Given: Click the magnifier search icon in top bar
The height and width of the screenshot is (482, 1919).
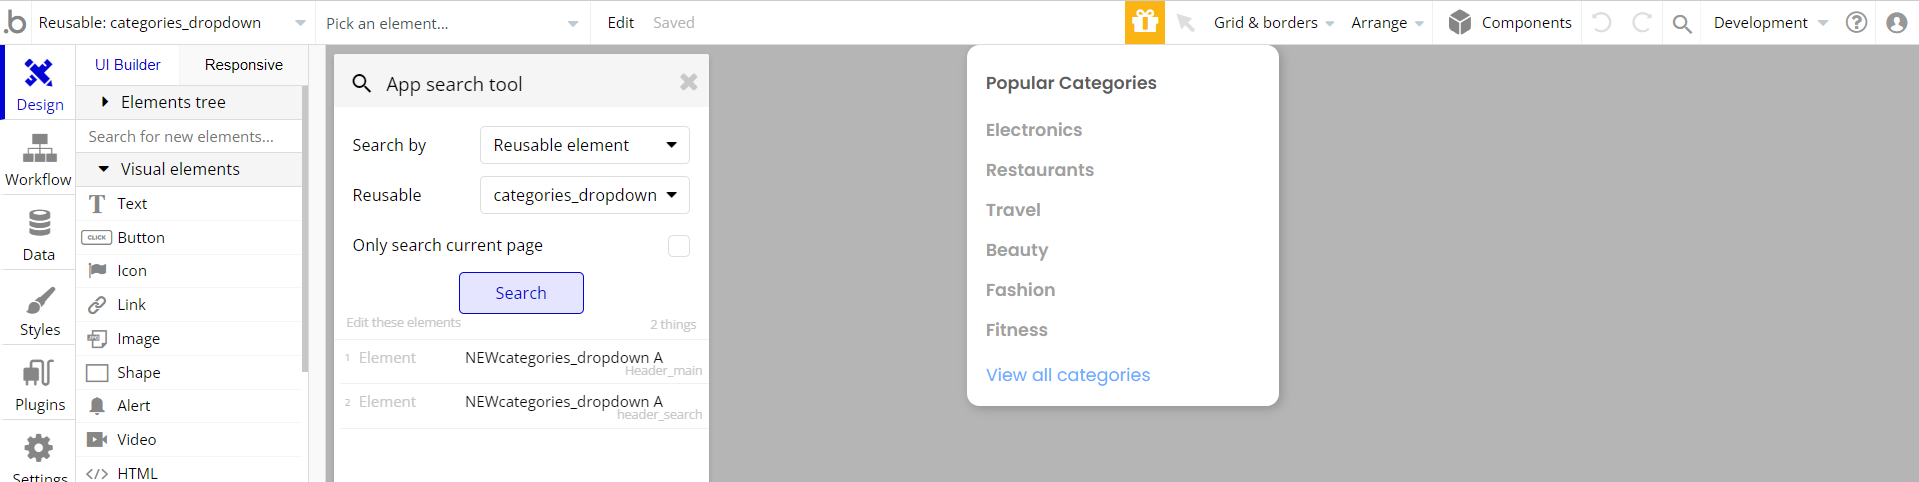Looking at the screenshot, I should pos(1682,23).
